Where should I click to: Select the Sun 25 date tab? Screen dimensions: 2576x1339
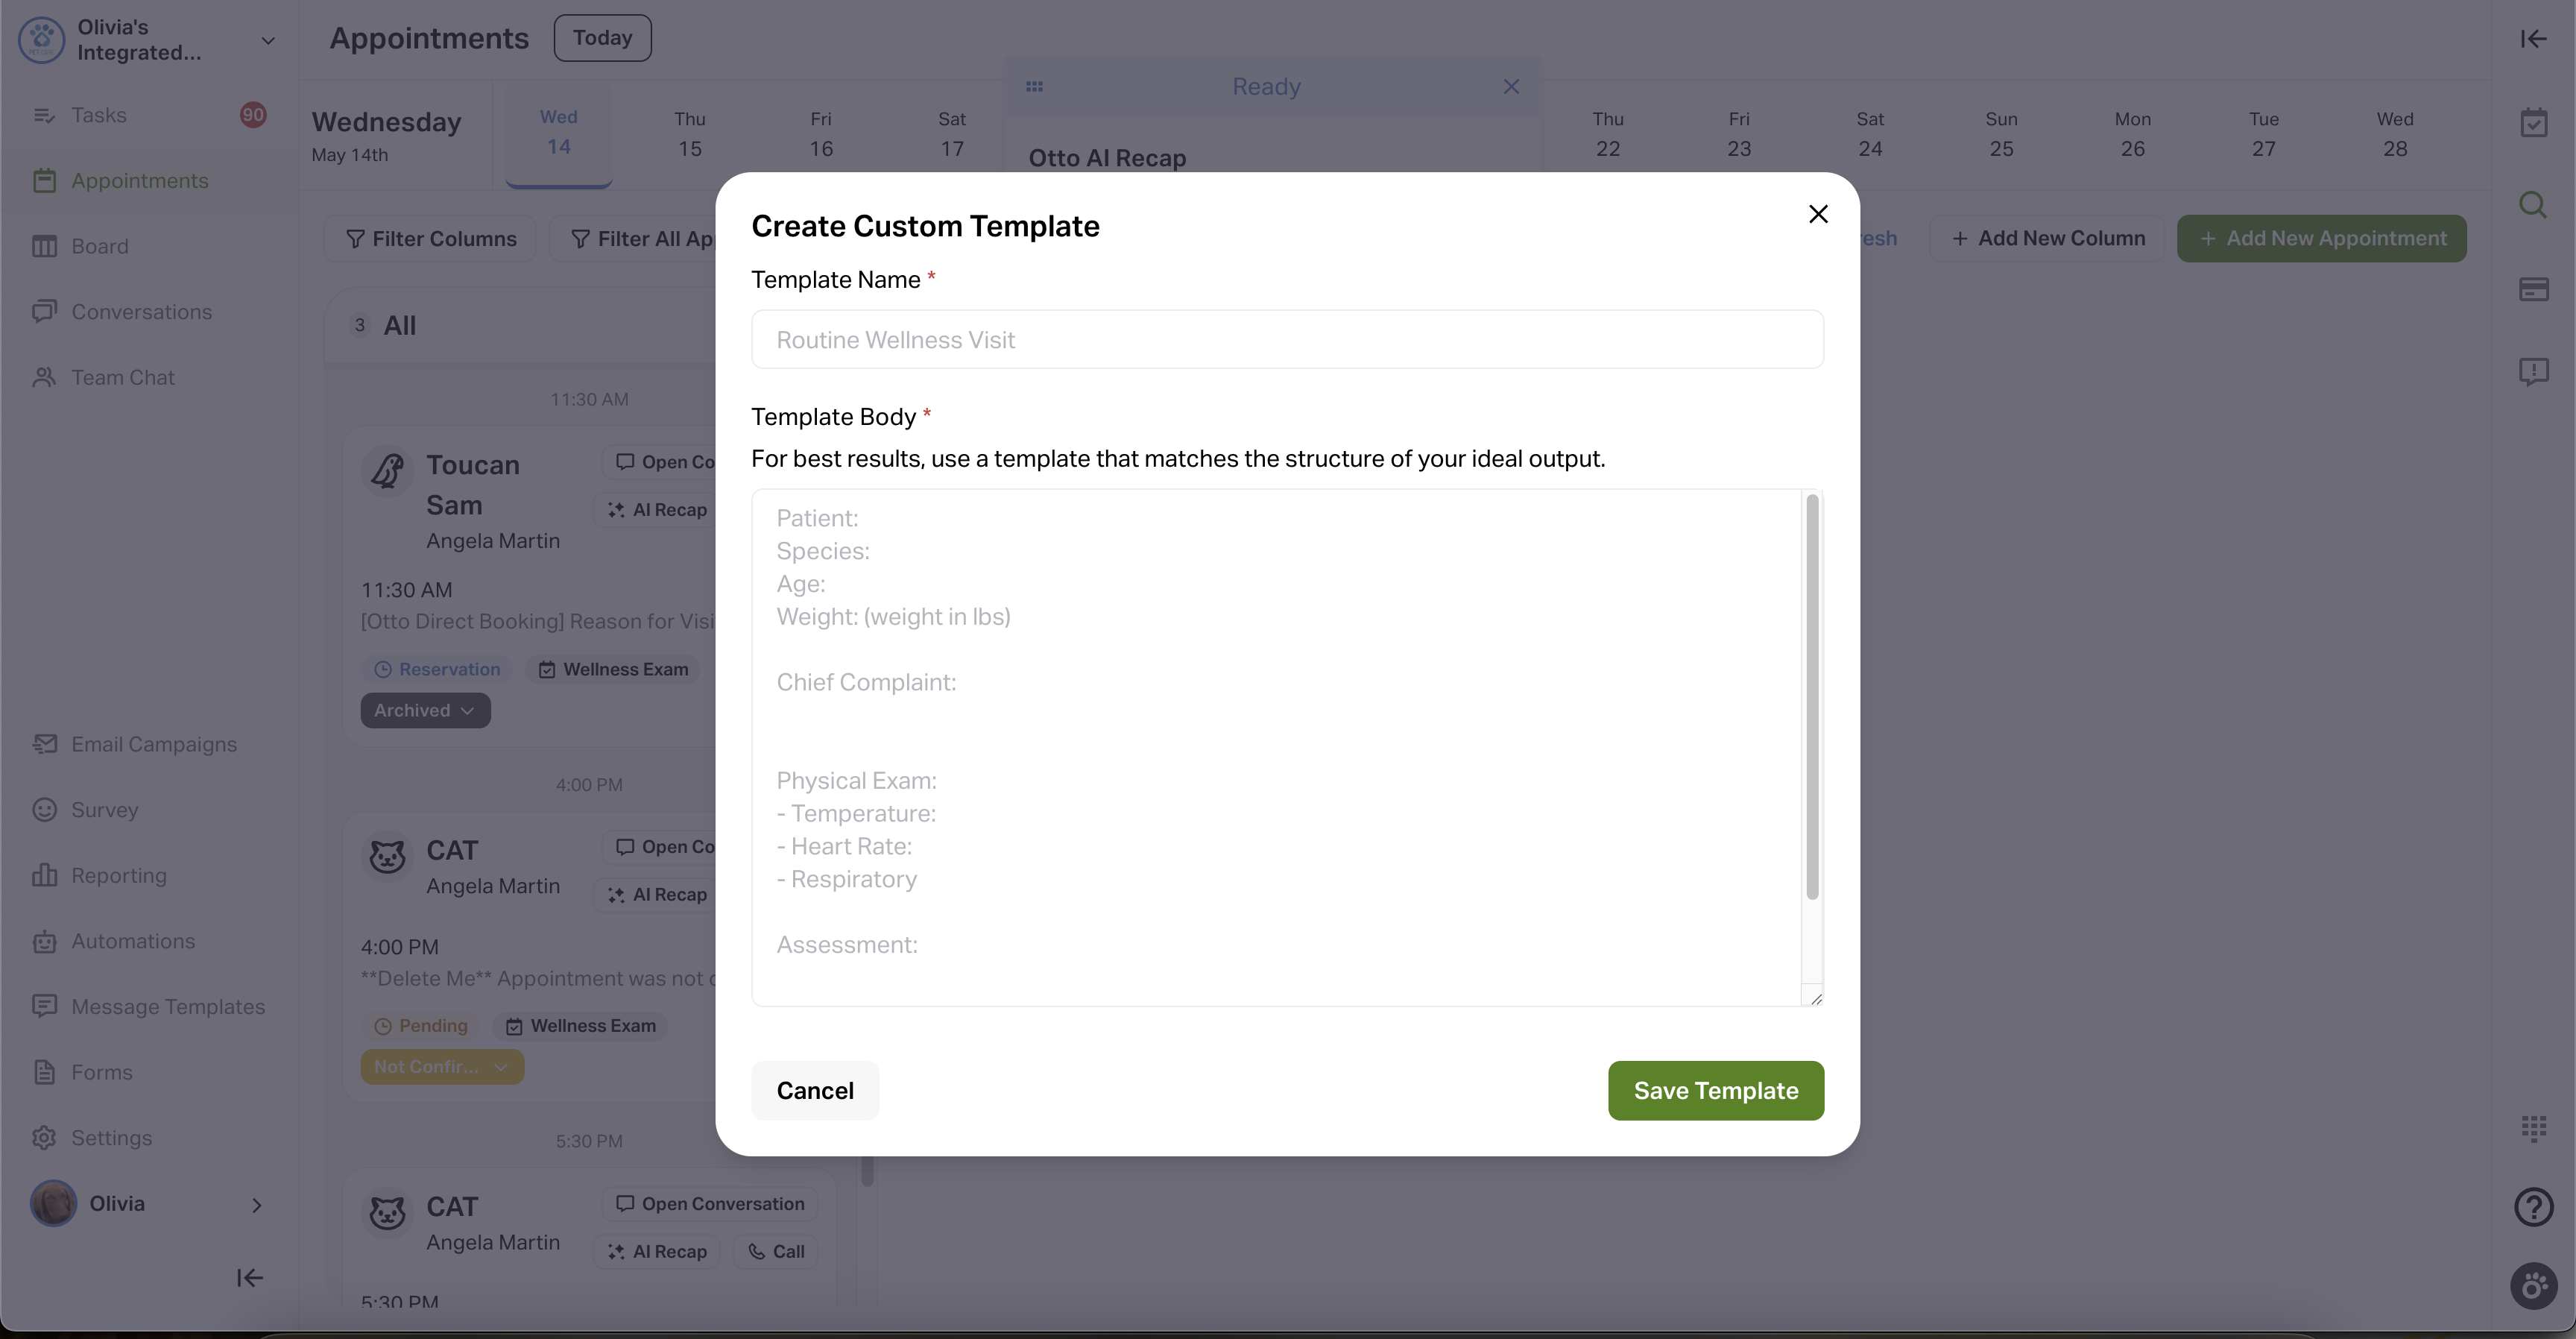point(2000,134)
